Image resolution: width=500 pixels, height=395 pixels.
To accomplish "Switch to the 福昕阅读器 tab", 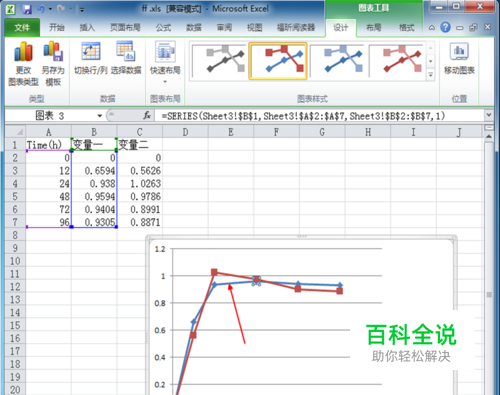I will [296, 28].
